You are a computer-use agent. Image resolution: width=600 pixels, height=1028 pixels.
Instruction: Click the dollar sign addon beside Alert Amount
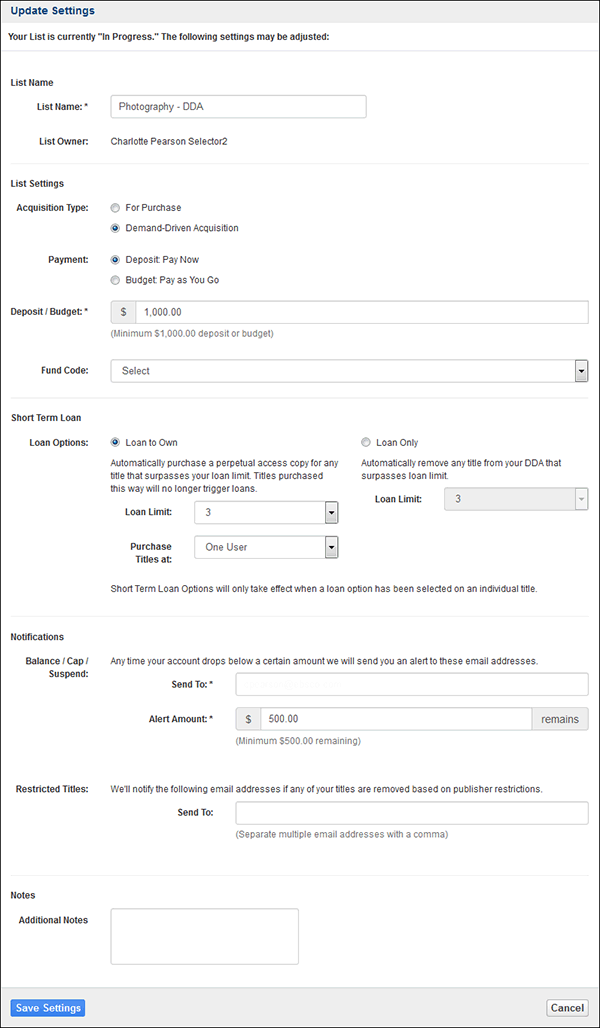point(248,719)
